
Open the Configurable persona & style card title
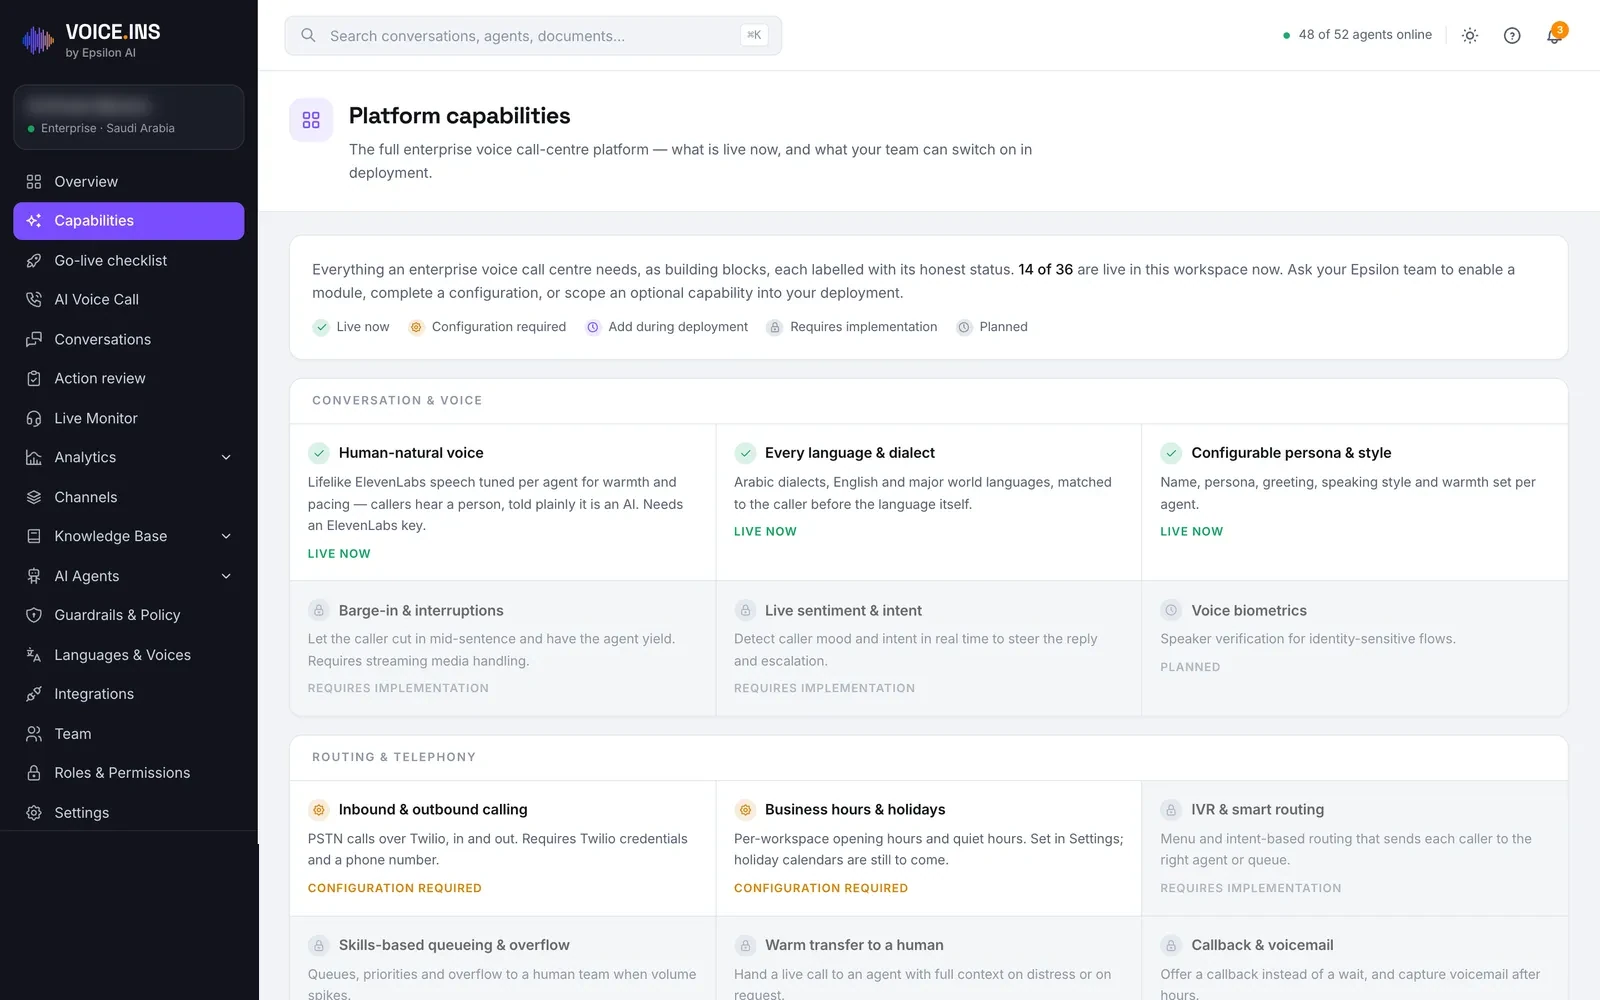point(1291,453)
